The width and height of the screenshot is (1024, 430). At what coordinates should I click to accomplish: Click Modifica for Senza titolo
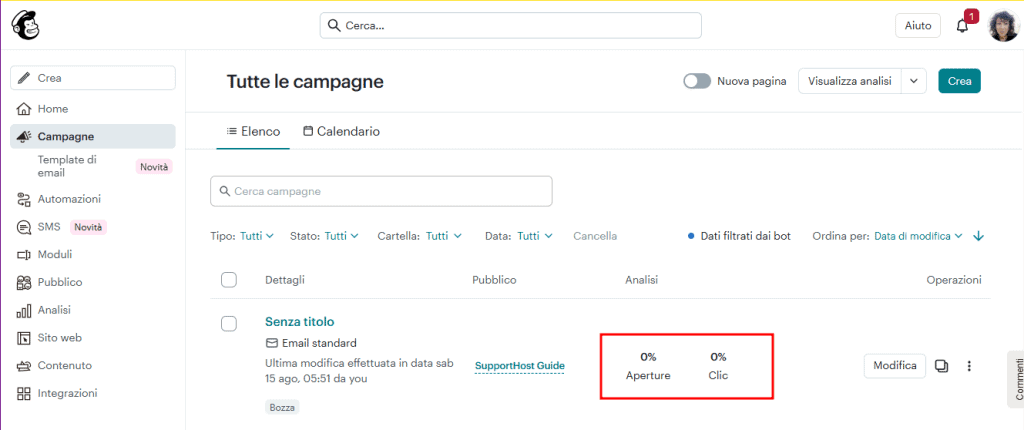point(895,365)
